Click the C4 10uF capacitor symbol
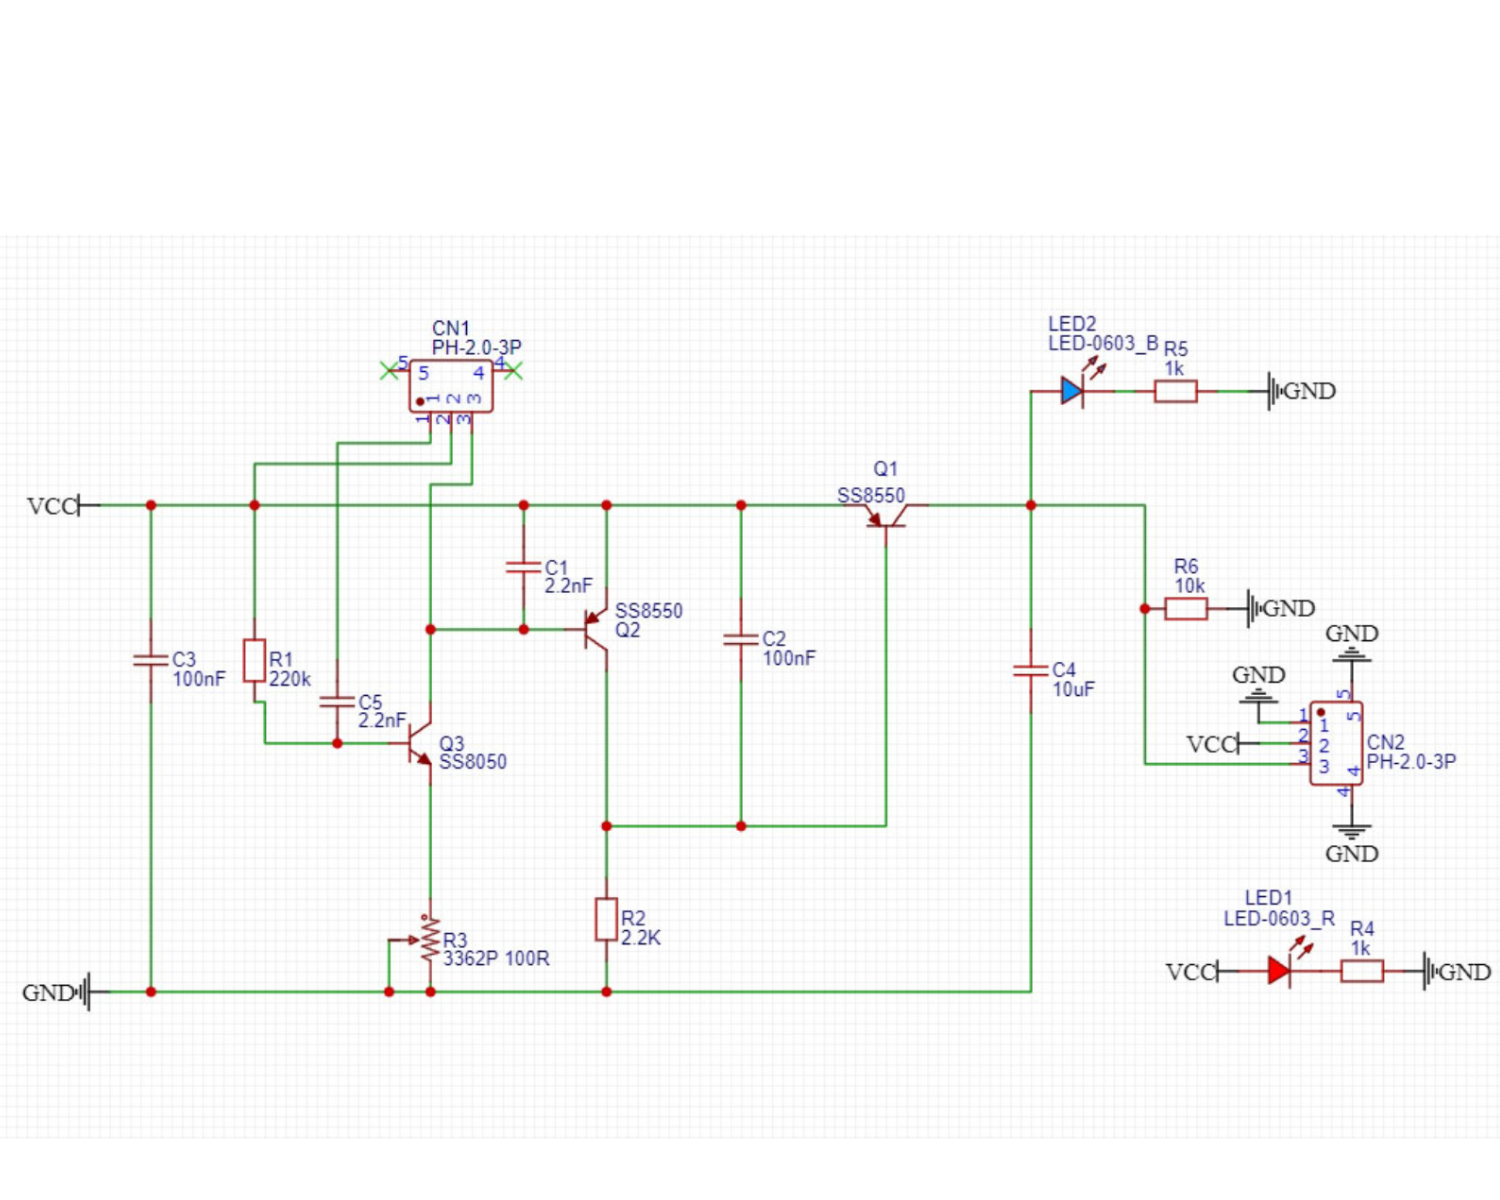 pos(1031,671)
